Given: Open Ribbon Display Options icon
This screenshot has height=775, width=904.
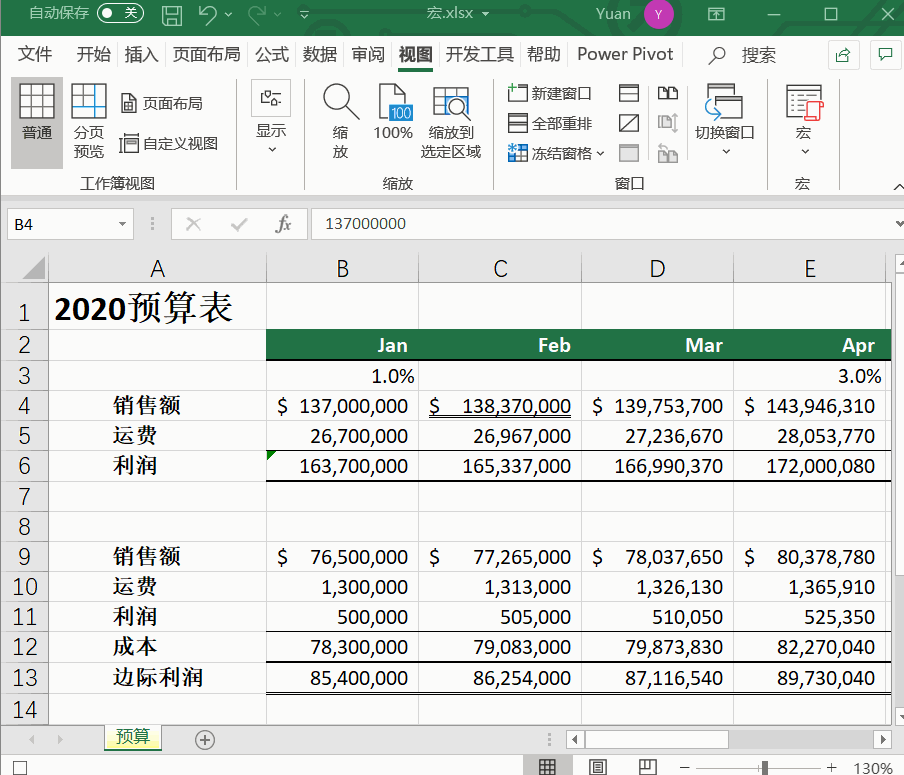Looking at the screenshot, I should (x=716, y=14).
